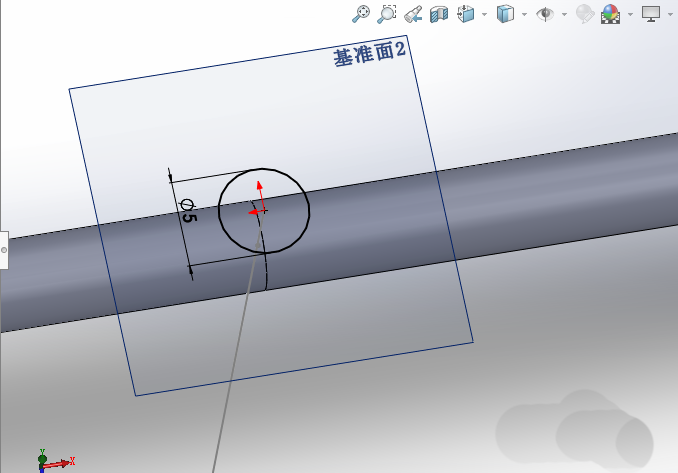Click the Zoom to Fit icon

[x=361, y=14]
